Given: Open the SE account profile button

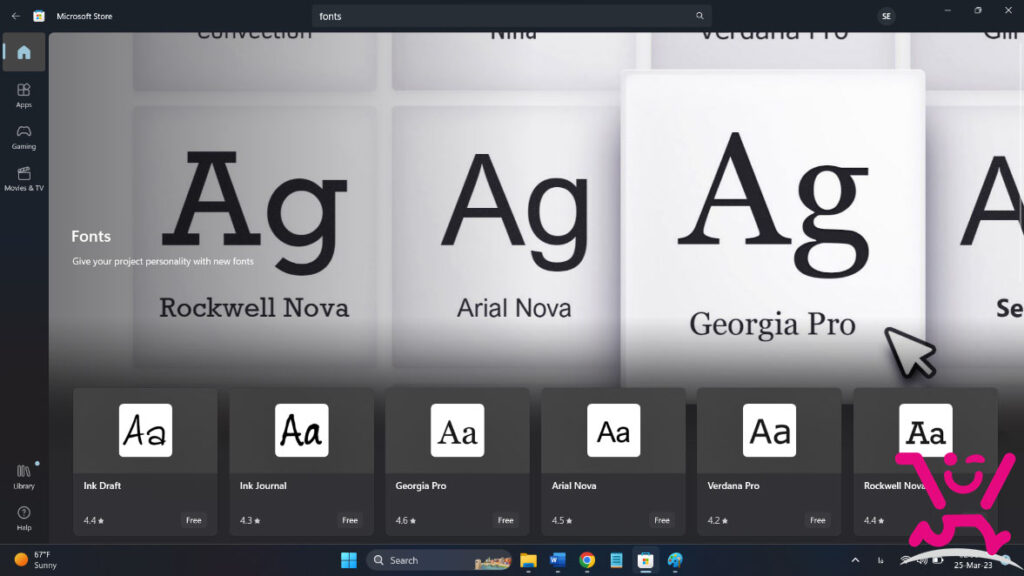Looking at the screenshot, I should 886,16.
